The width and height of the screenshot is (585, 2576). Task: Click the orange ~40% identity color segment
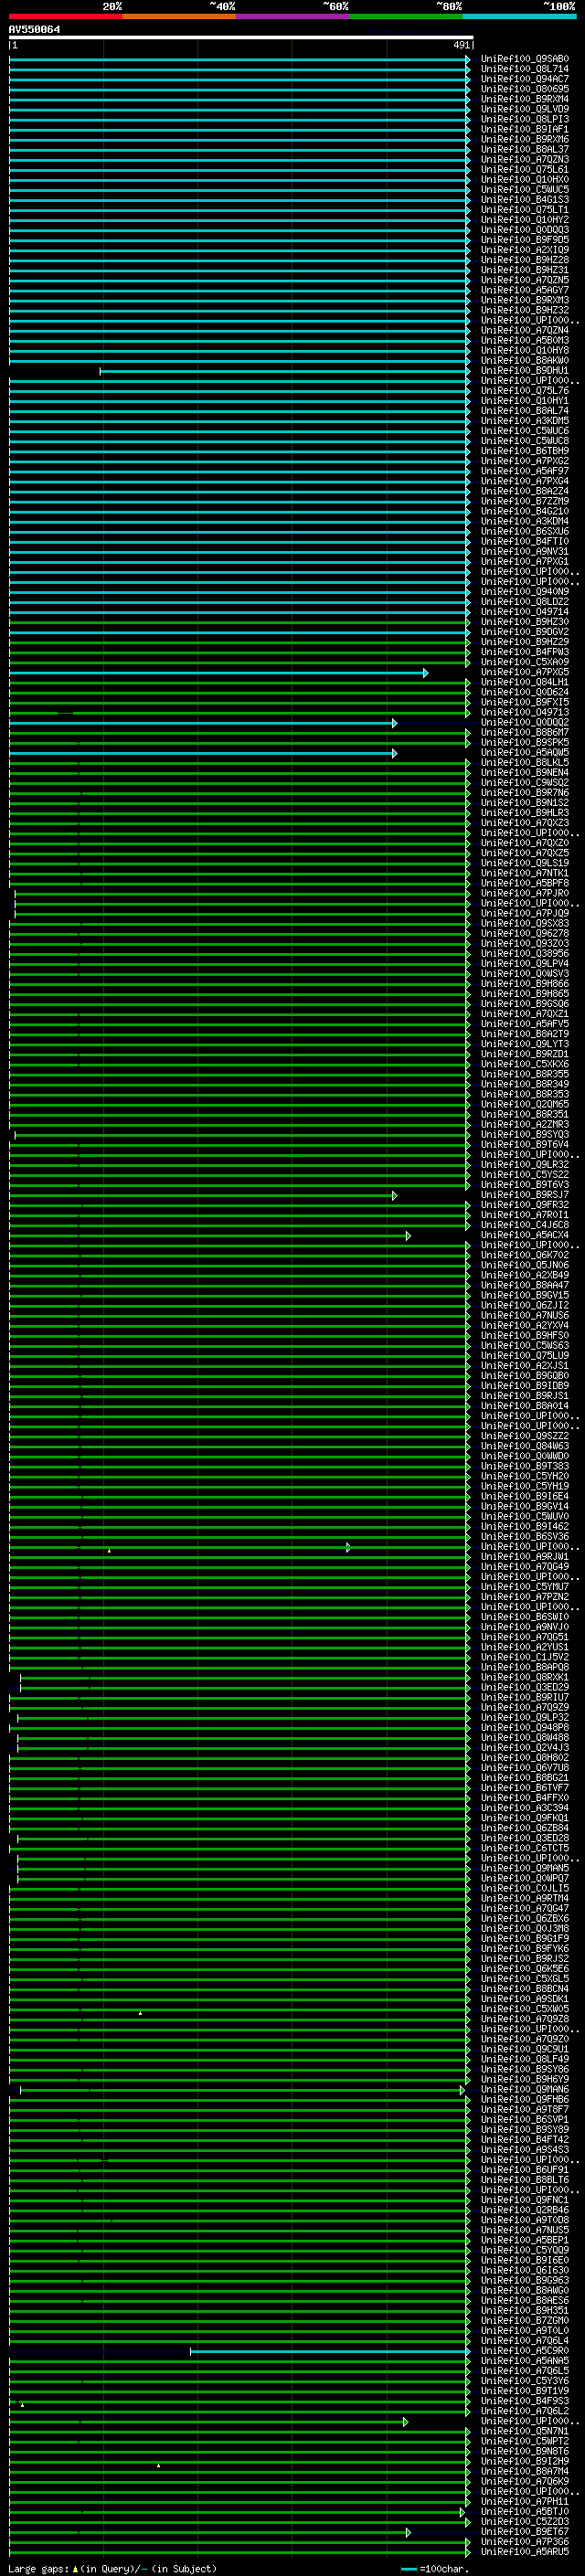(179, 16)
